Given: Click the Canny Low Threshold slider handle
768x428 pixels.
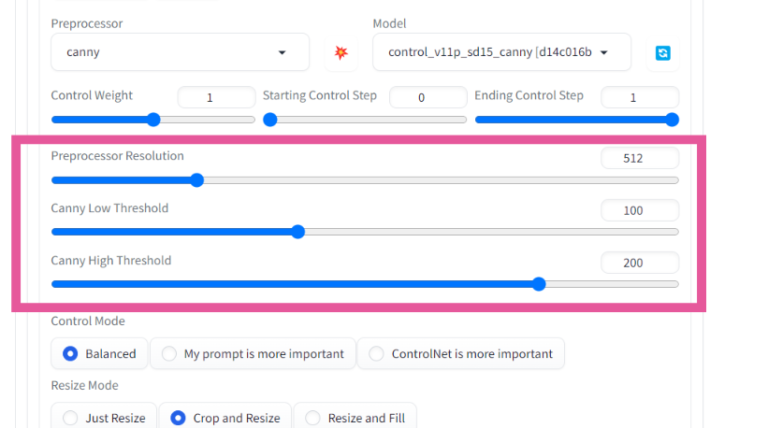Looking at the screenshot, I should 298,232.
